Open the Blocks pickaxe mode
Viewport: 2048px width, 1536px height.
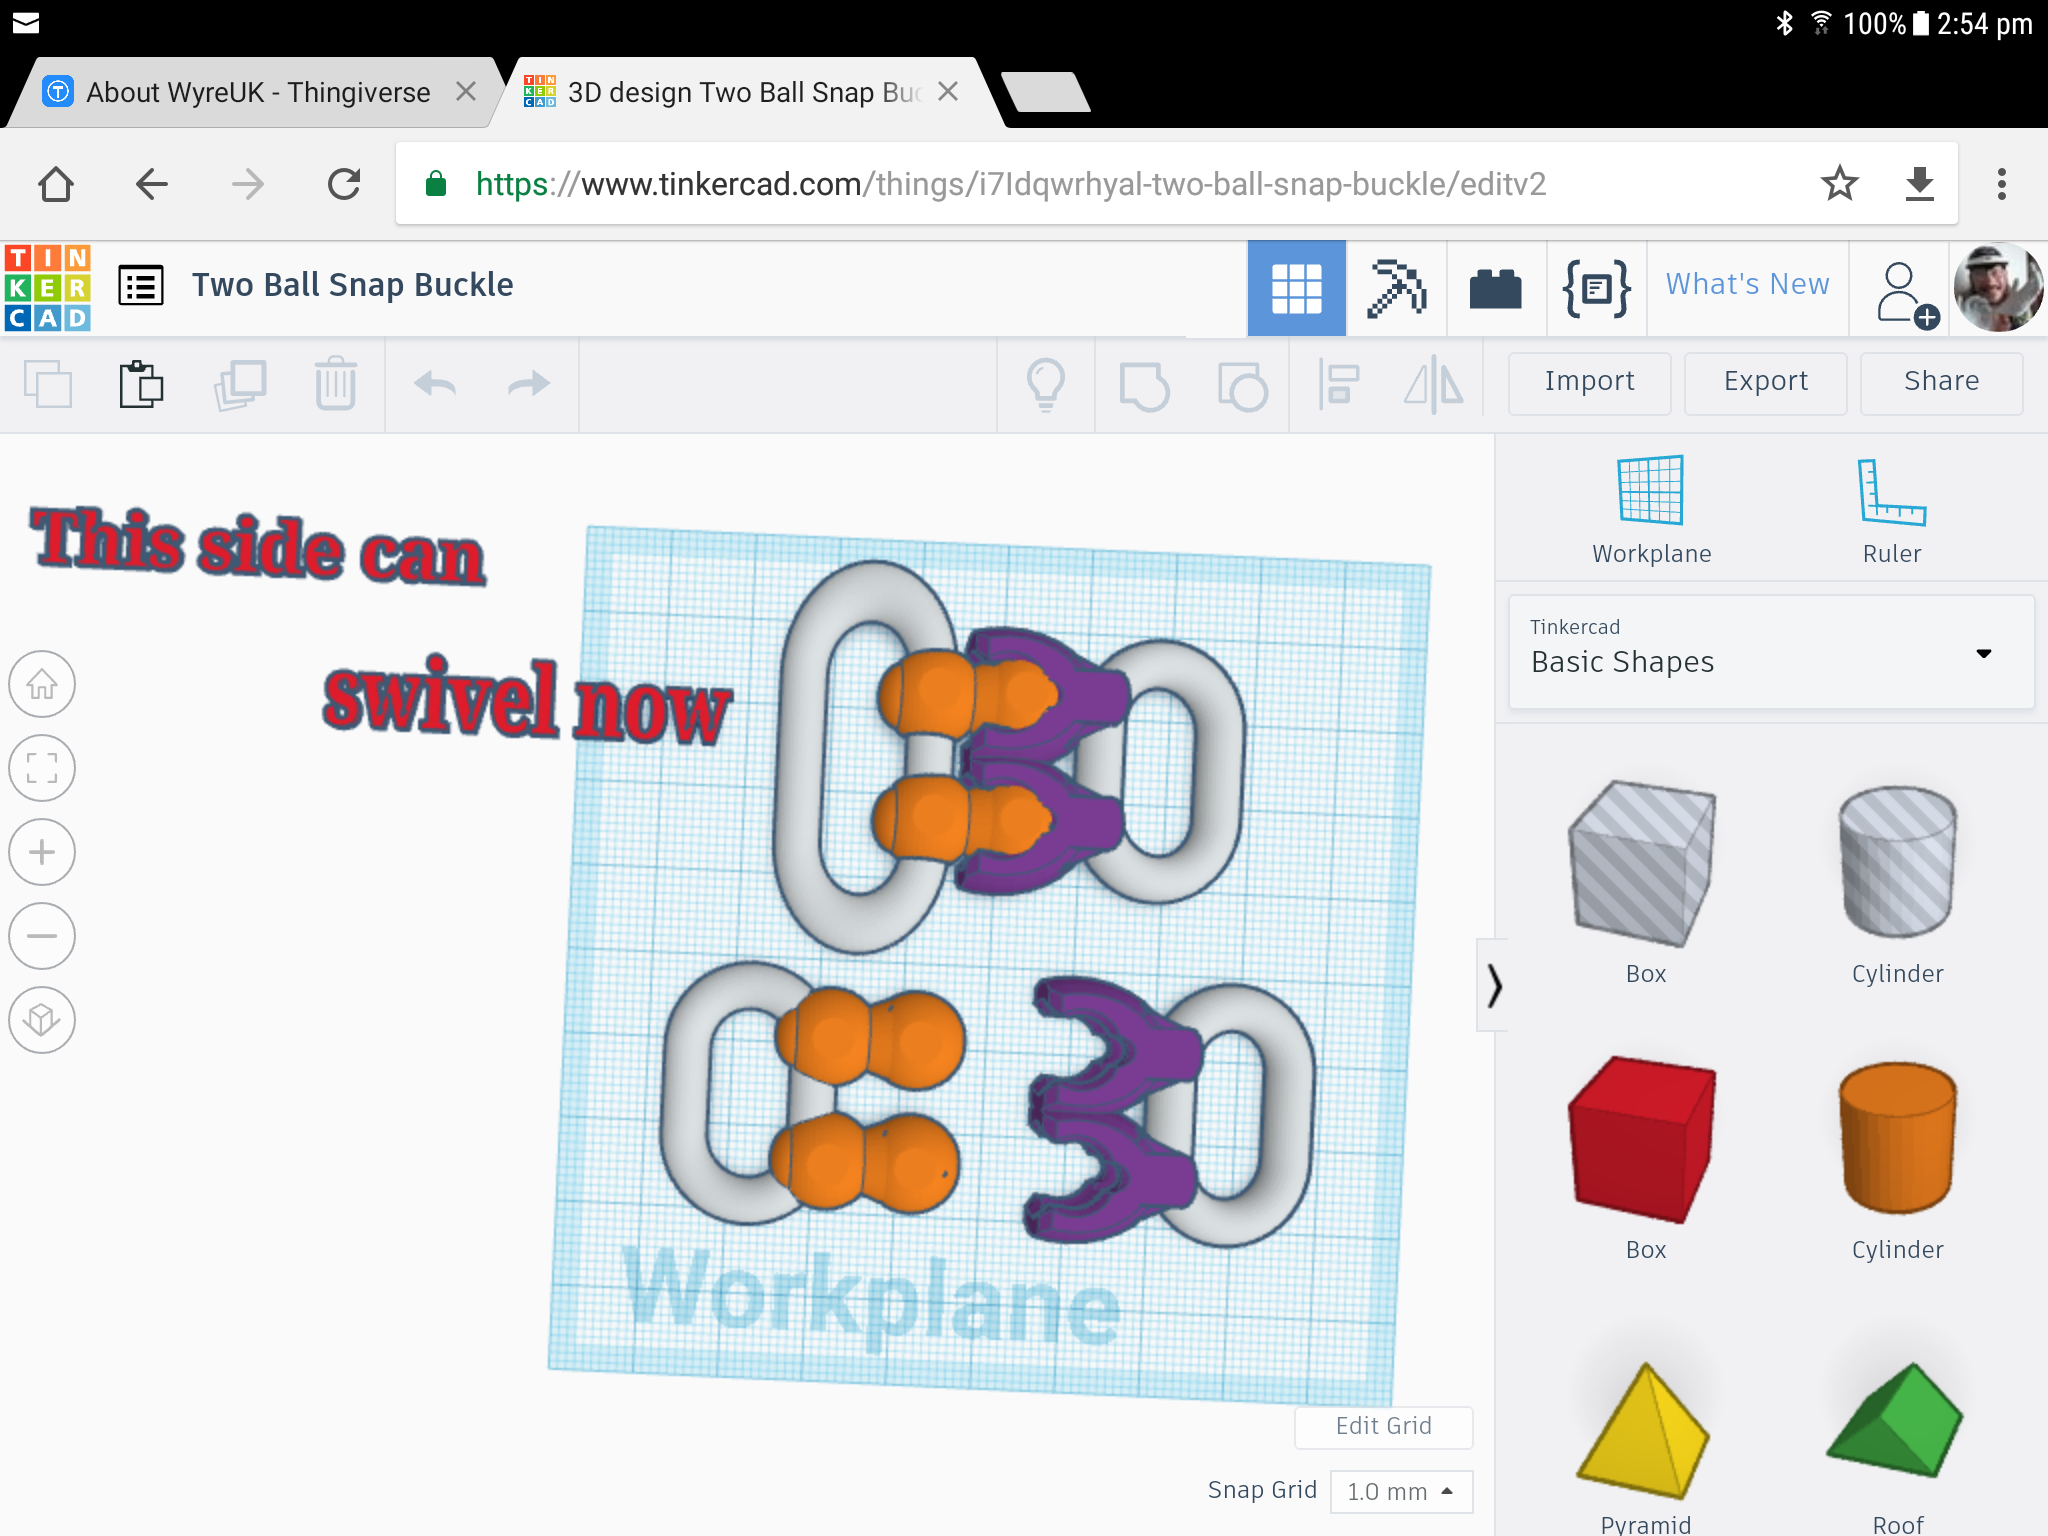(1396, 288)
